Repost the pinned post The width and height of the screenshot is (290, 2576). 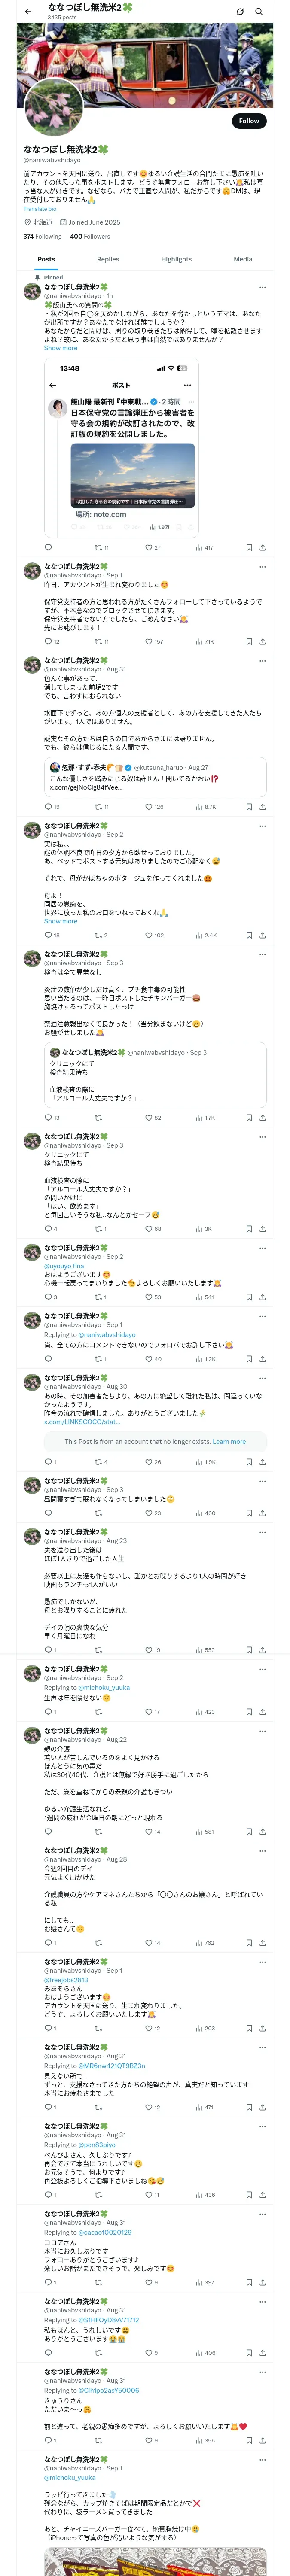98,548
